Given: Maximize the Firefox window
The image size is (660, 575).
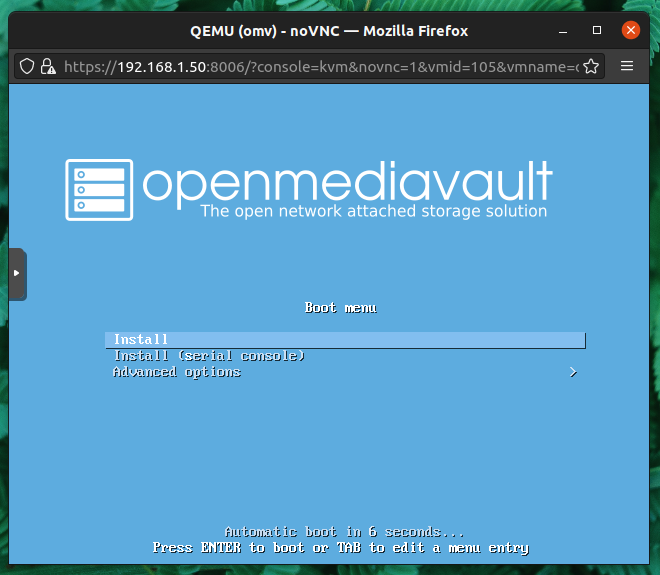Looking at the screenshot, I should [x=596, y=30].
